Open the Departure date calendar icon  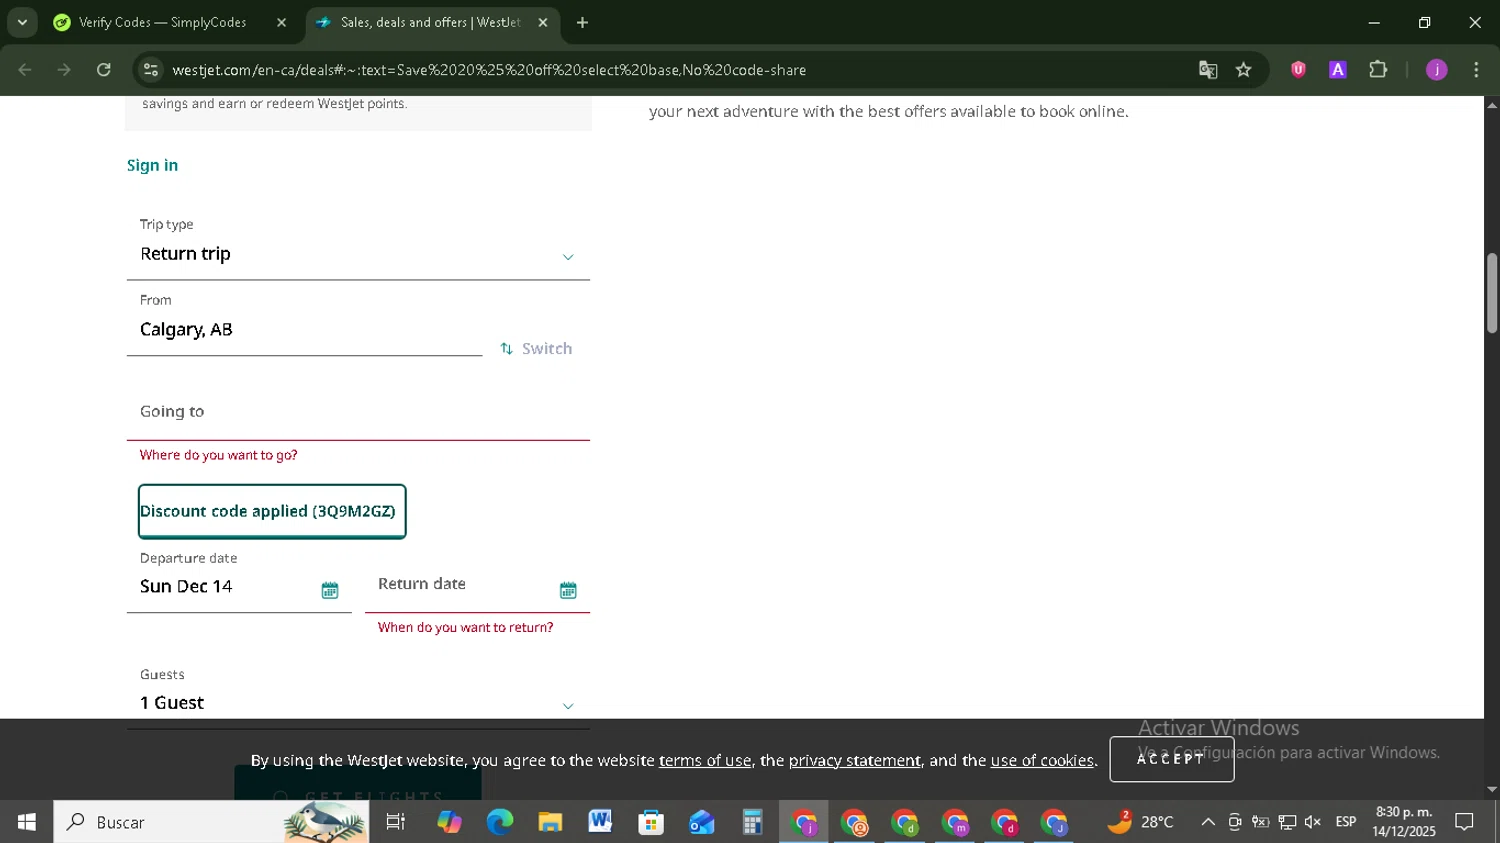[x=330, y=591]
